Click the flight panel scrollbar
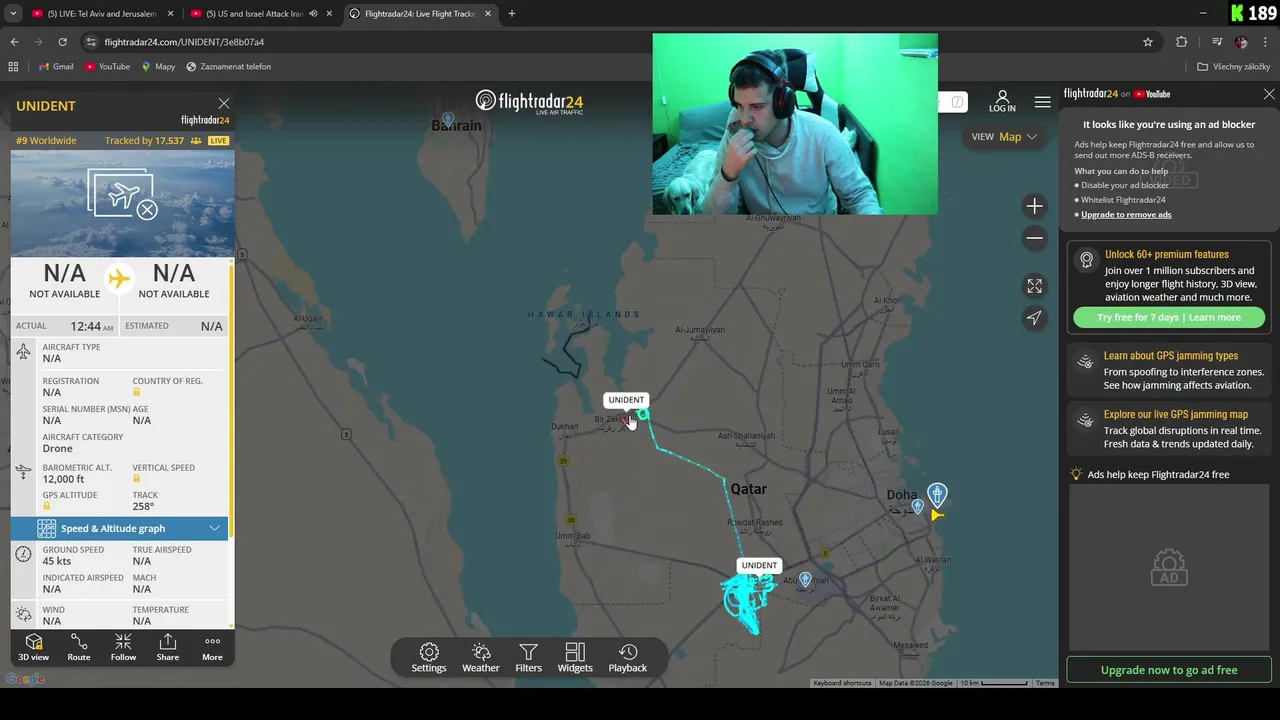1280x720 pixels. tap(232, 400)
